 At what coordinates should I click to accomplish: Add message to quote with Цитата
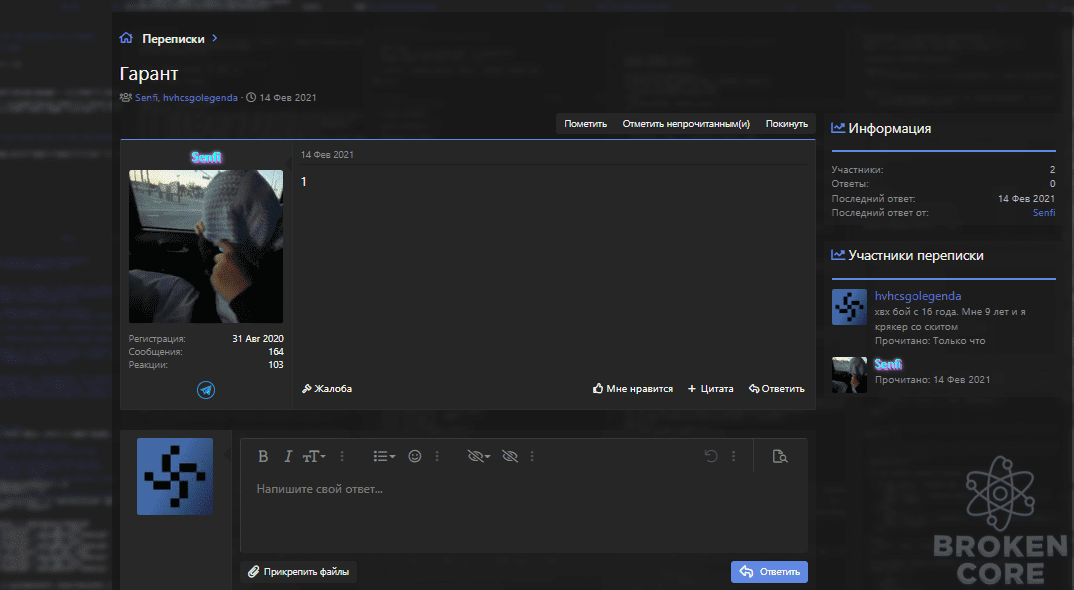tap(710, 389)
